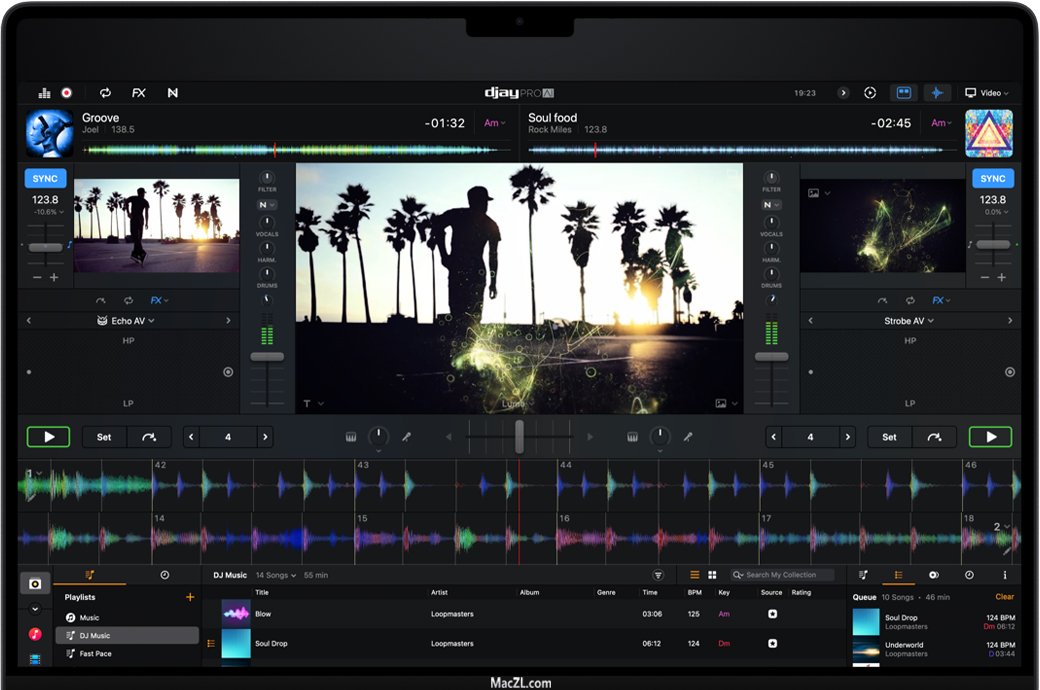The width and height of the screenshot is (1040, 690).
Task: Open the FX panel from top toolbar
Action: click(x=139, y=93)
